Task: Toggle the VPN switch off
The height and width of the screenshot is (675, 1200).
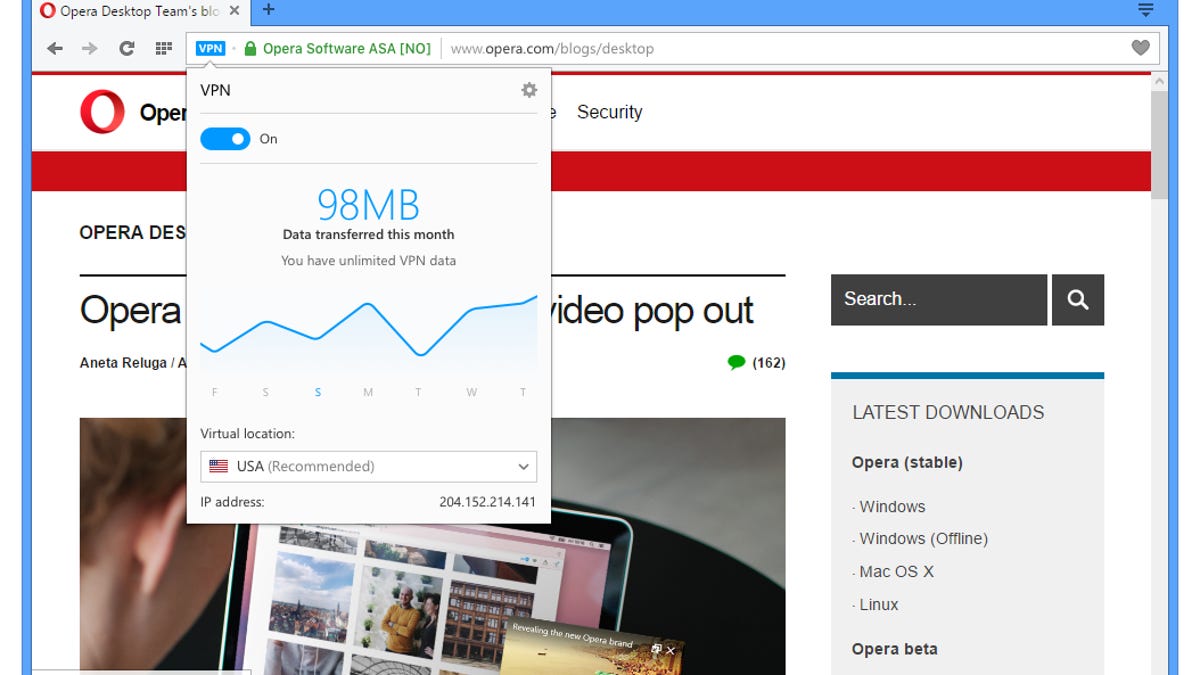Action: (225, 138)
